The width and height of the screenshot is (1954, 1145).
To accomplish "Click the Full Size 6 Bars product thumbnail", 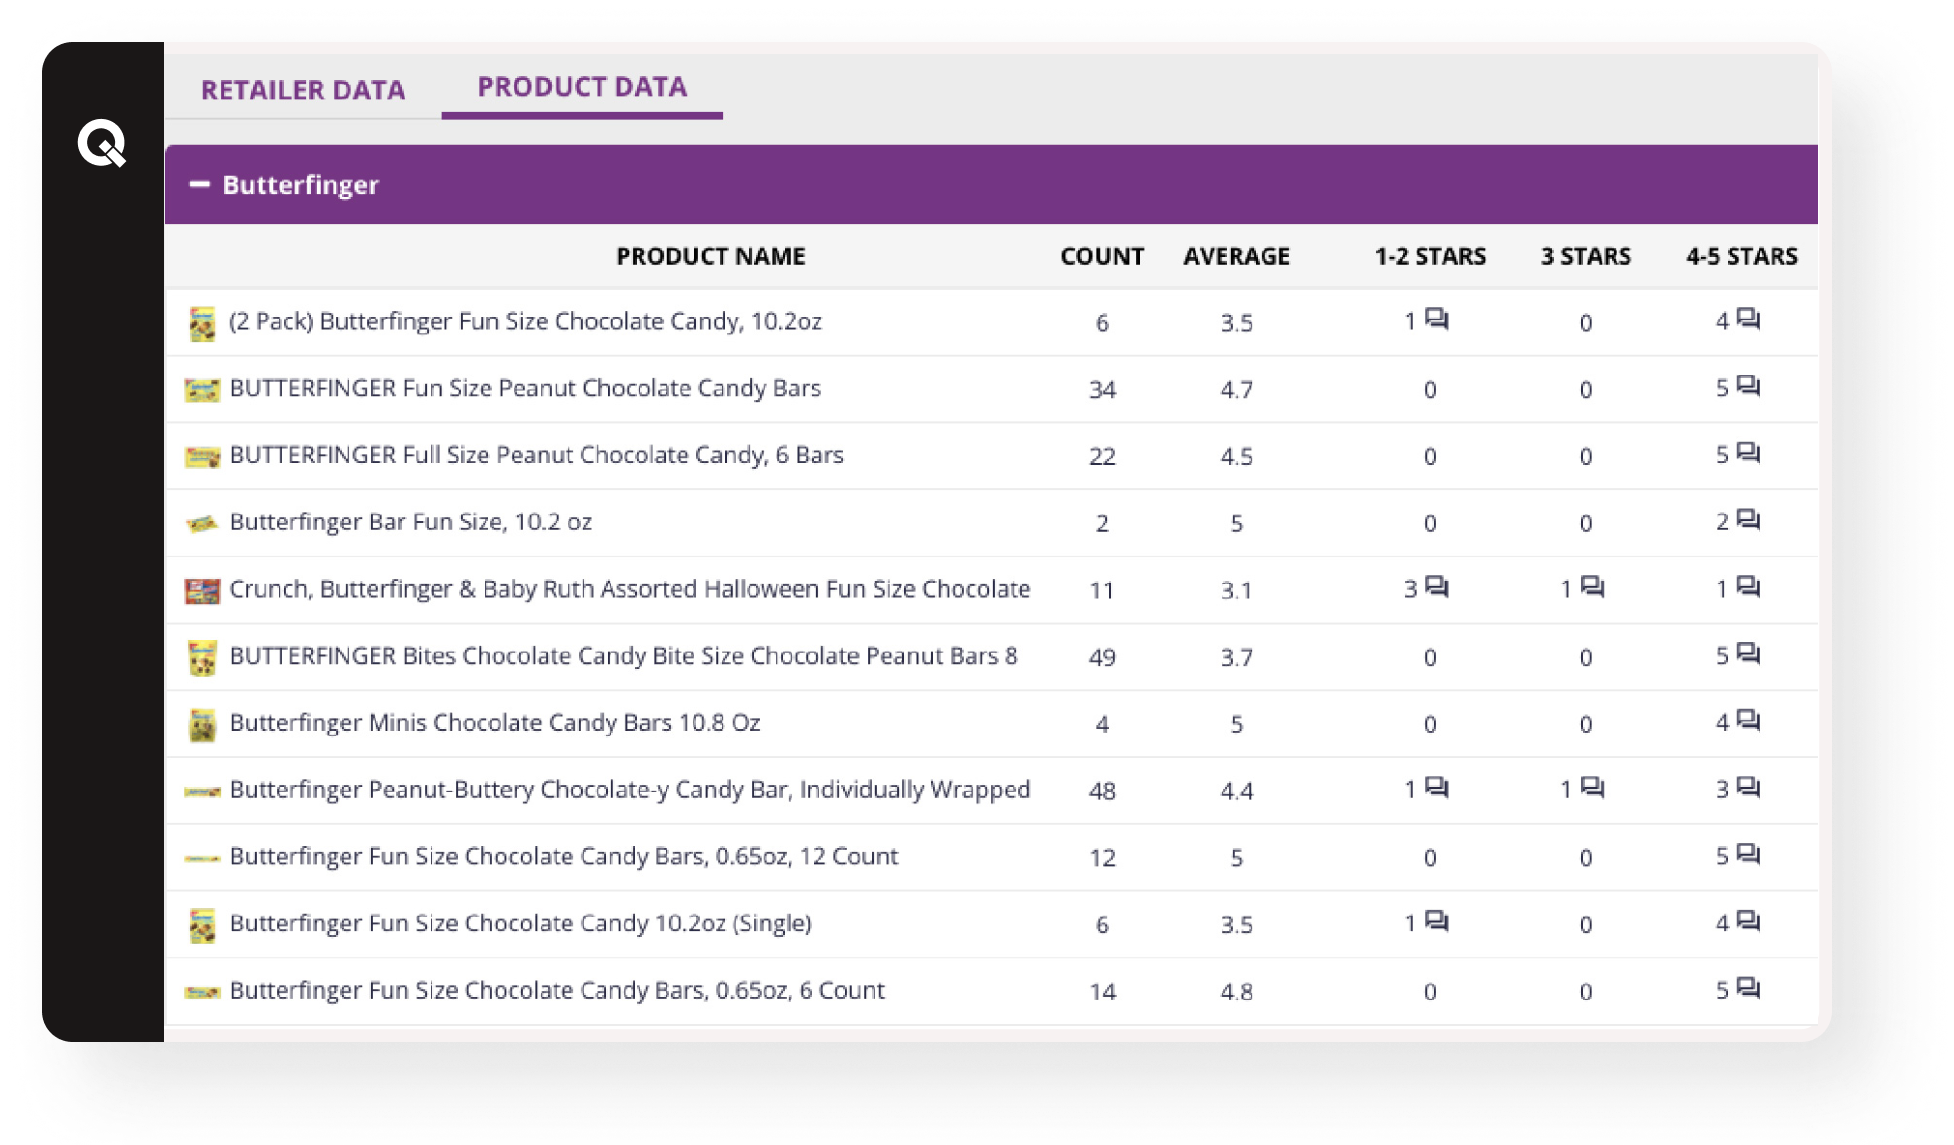I will (x=202, y=457).
